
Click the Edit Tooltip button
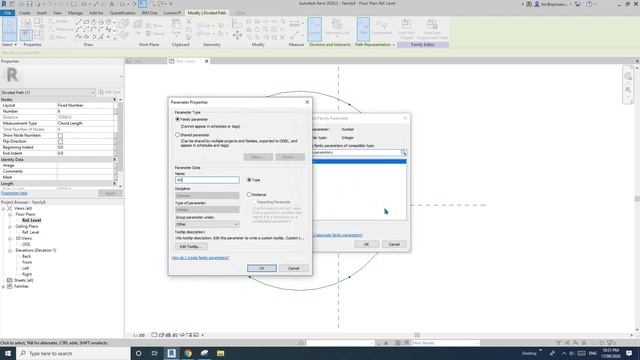point(191,247)
